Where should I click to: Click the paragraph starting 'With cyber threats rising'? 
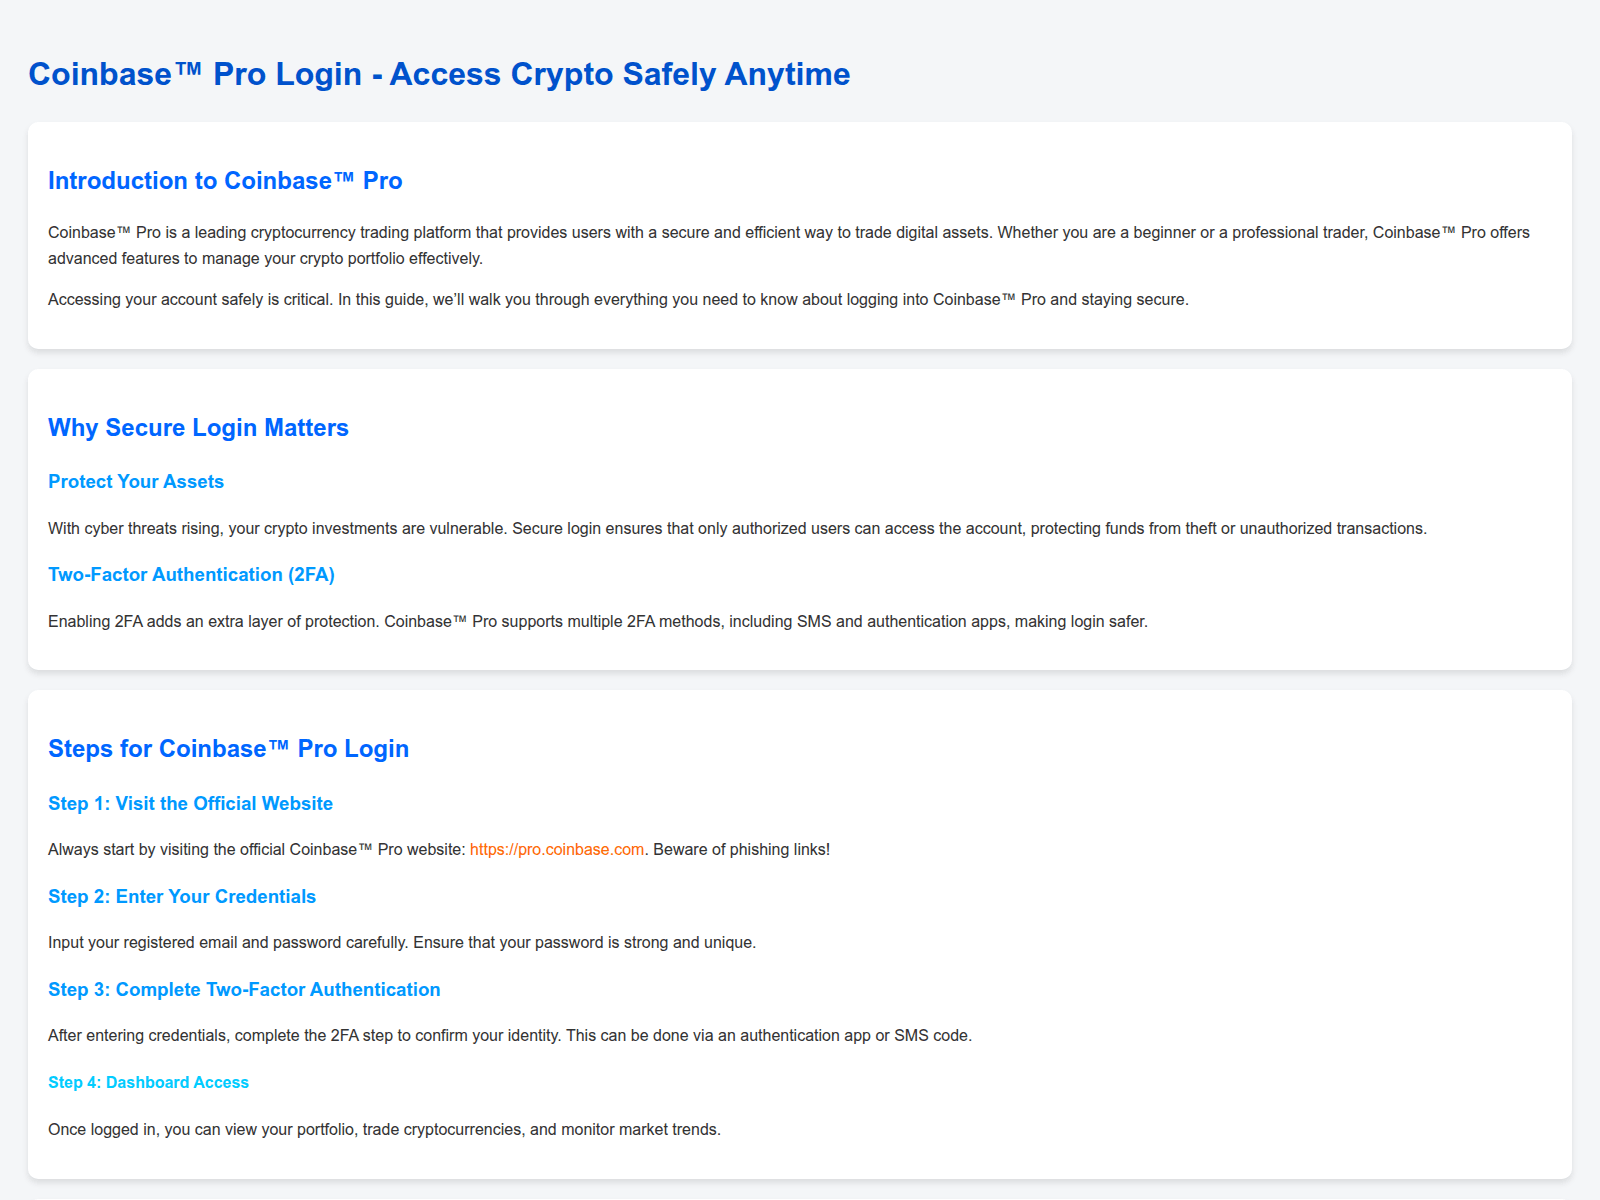coord(737,528)
